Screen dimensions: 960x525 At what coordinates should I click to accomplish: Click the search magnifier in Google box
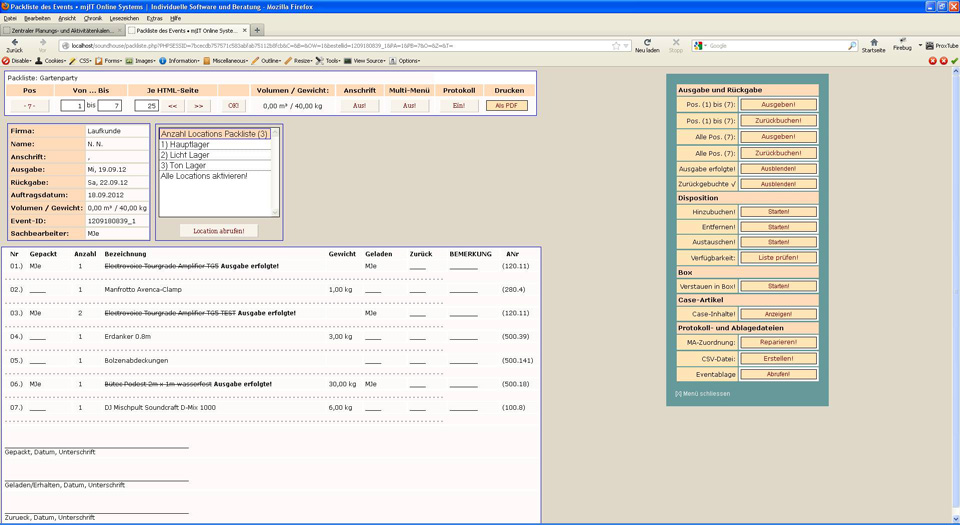[852, 46]
